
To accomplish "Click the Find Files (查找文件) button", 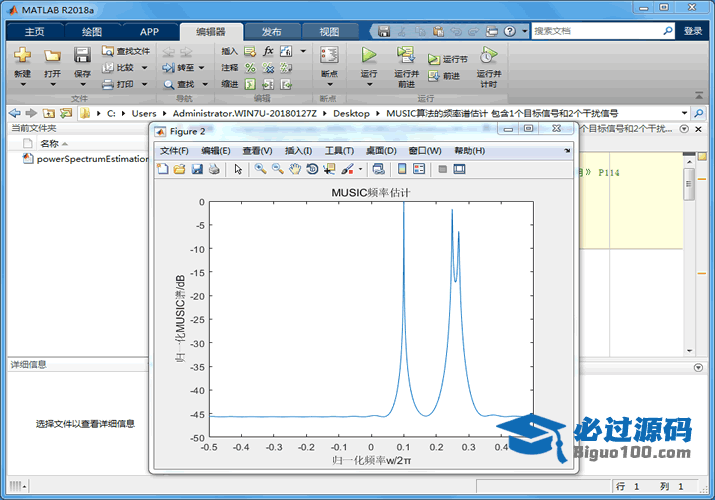I will (126, 51).
